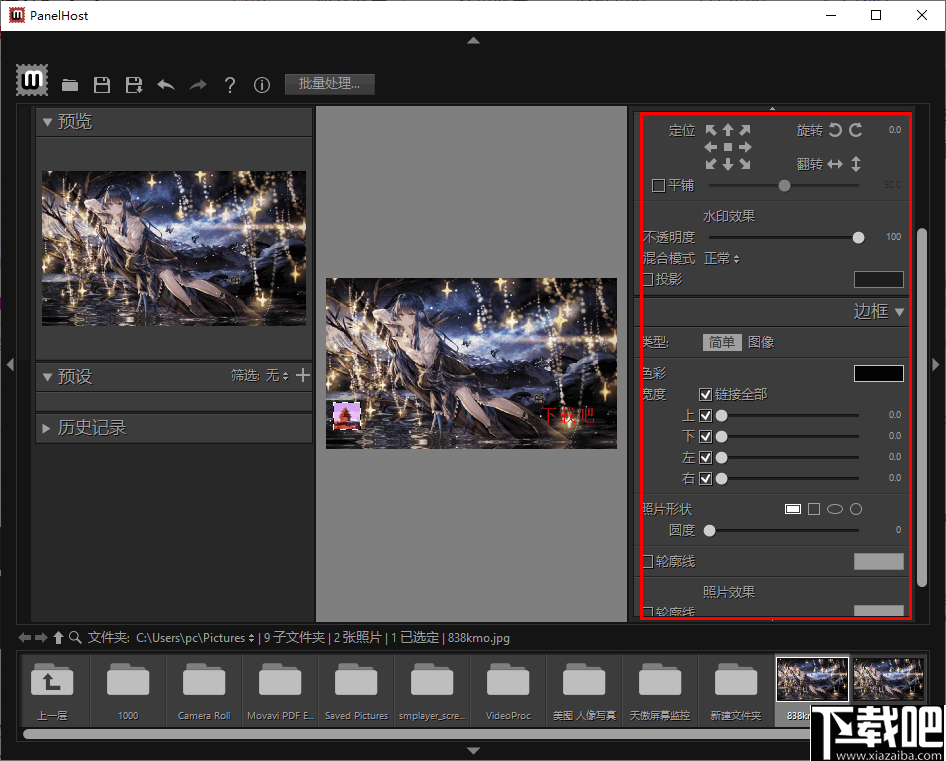Enable the 投影 shadow checkbox
The image size is (946, 761).
point(647,280)
